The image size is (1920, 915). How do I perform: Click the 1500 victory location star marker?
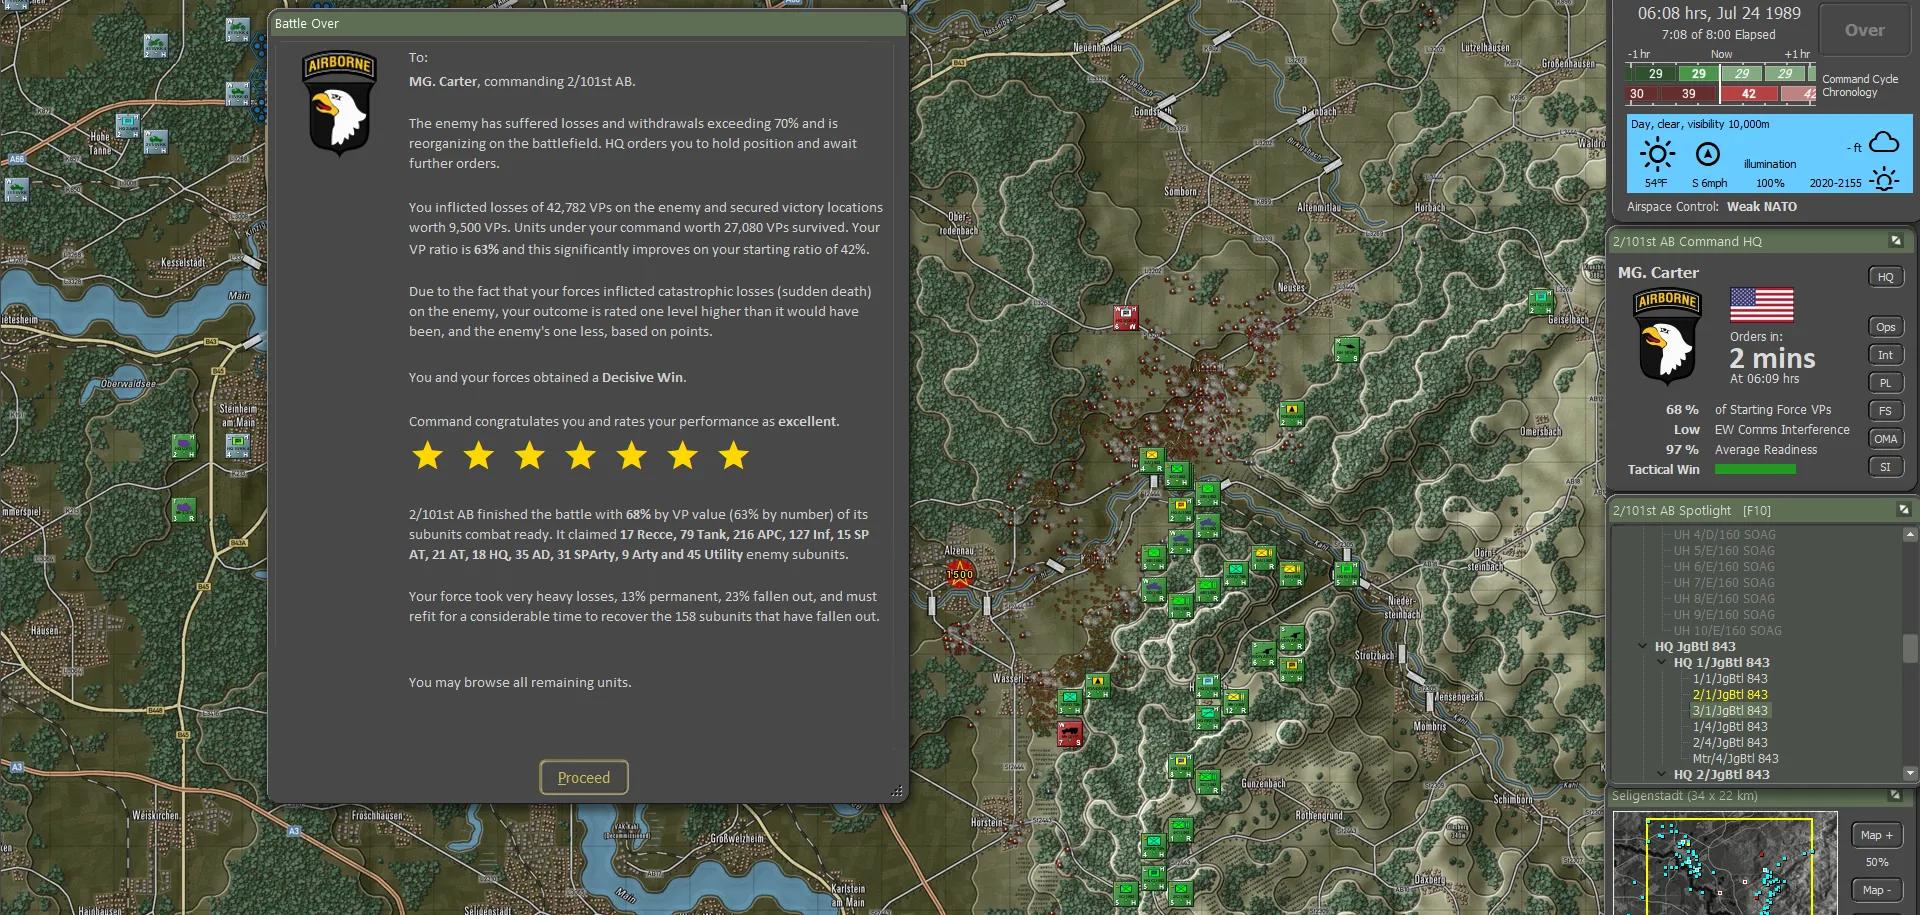click(960, 574)
